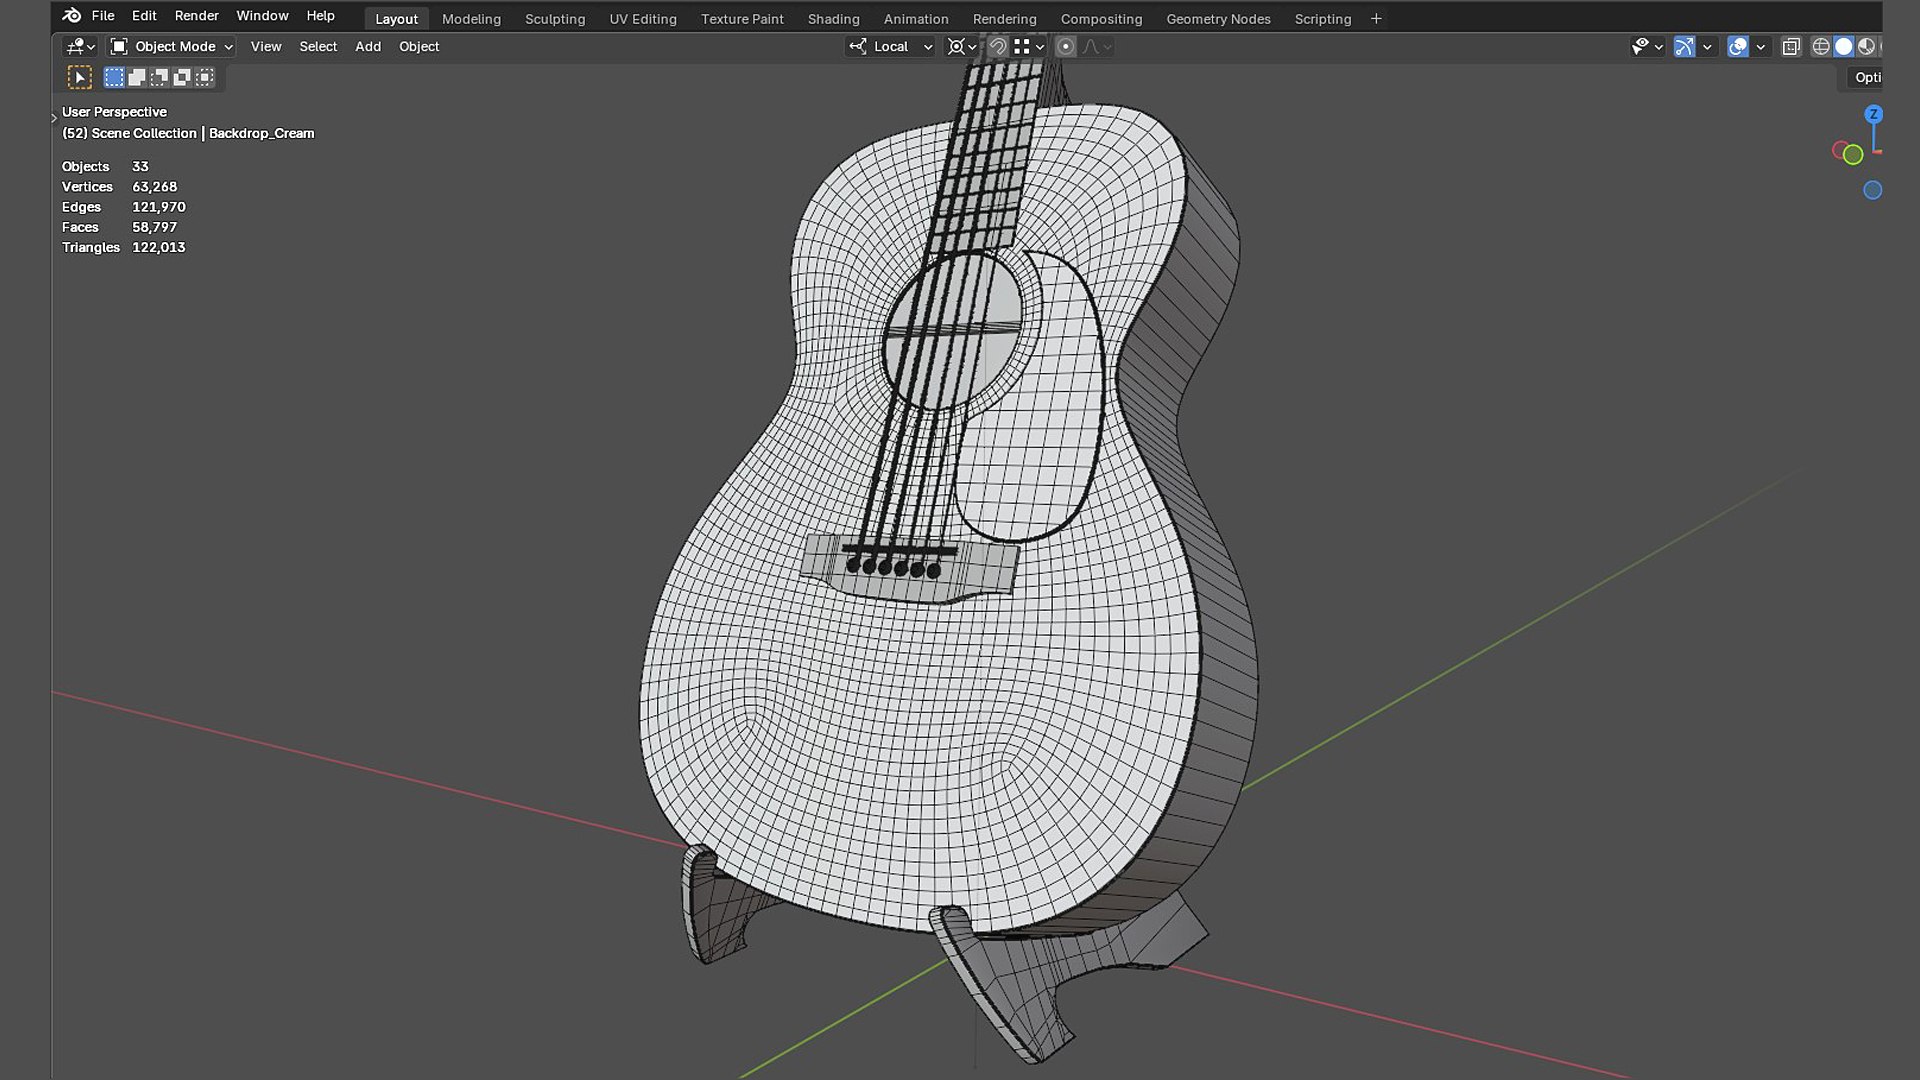Open the viewport Select menu
The width and height of the screenshot is (1920, 1080).
(318, 47)
